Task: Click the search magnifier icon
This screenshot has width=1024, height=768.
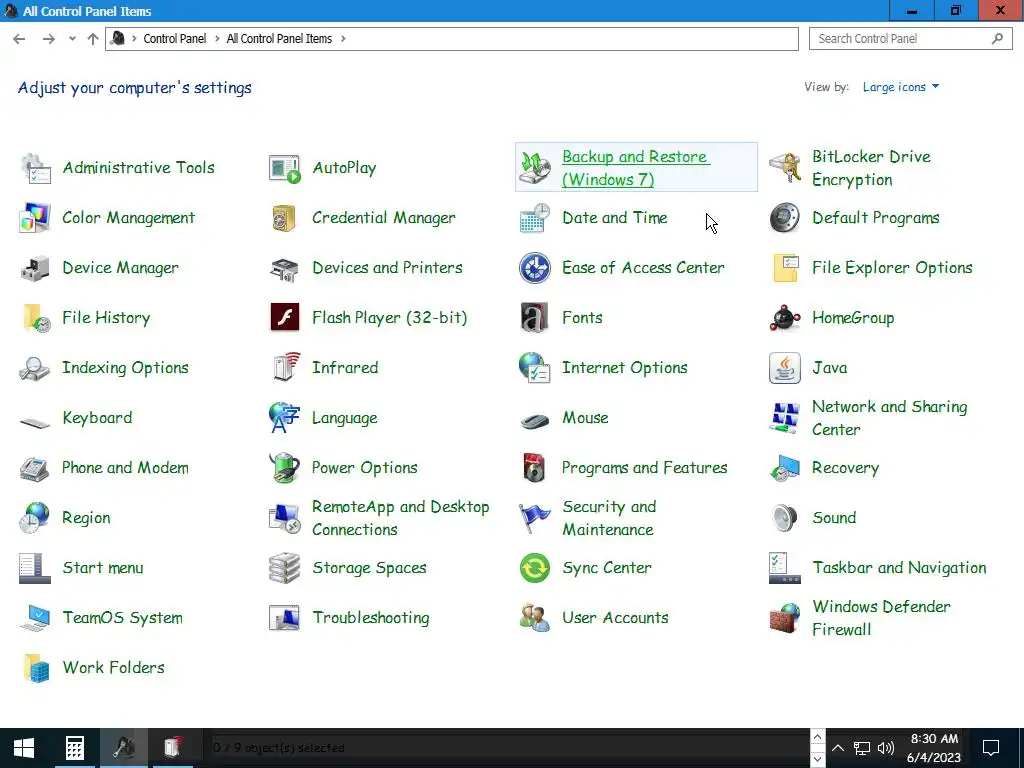Action: pos(997,39)
